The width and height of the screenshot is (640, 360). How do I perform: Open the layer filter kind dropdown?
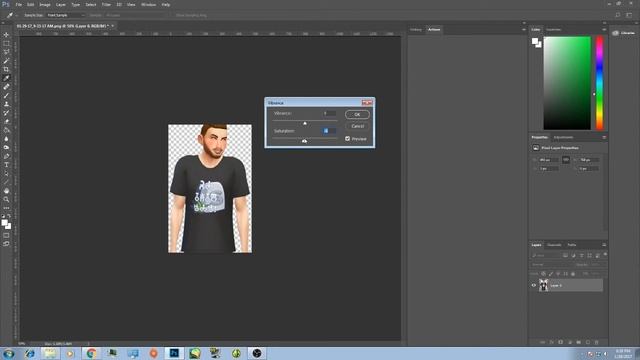click(545, 256)
